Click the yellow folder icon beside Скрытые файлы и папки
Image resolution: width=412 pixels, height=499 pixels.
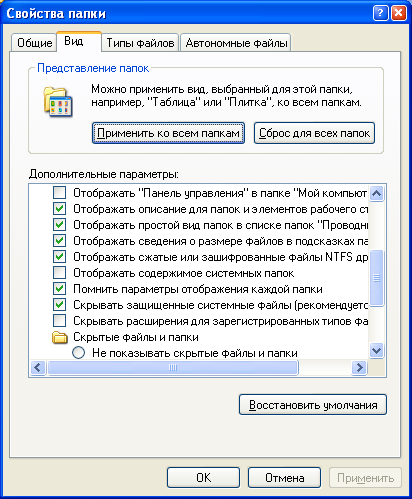(x=60, y=337)
